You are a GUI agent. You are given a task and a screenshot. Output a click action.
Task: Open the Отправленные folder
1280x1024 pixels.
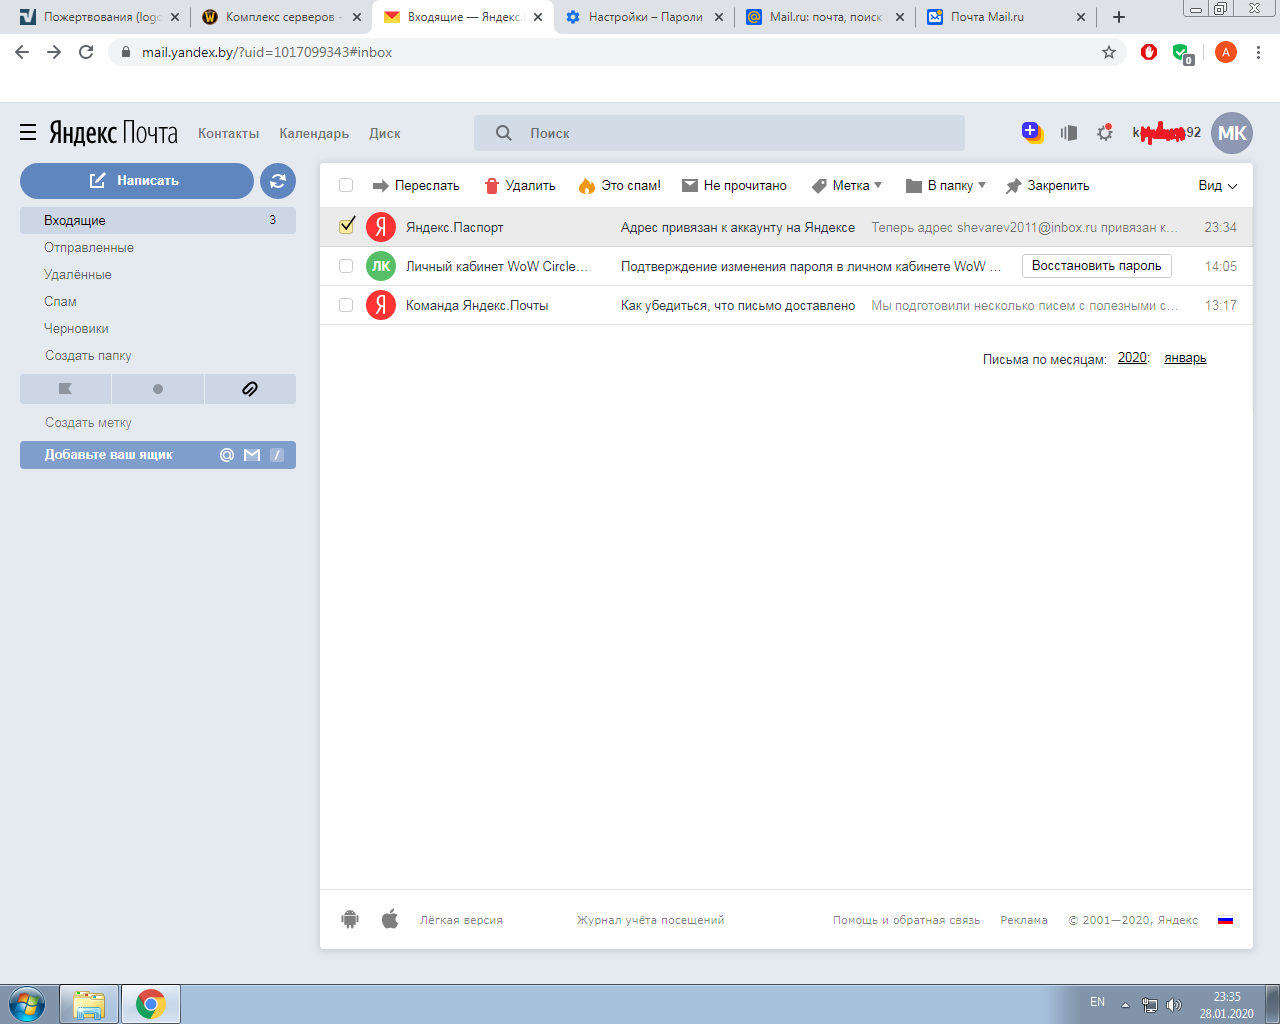point(89,248)
